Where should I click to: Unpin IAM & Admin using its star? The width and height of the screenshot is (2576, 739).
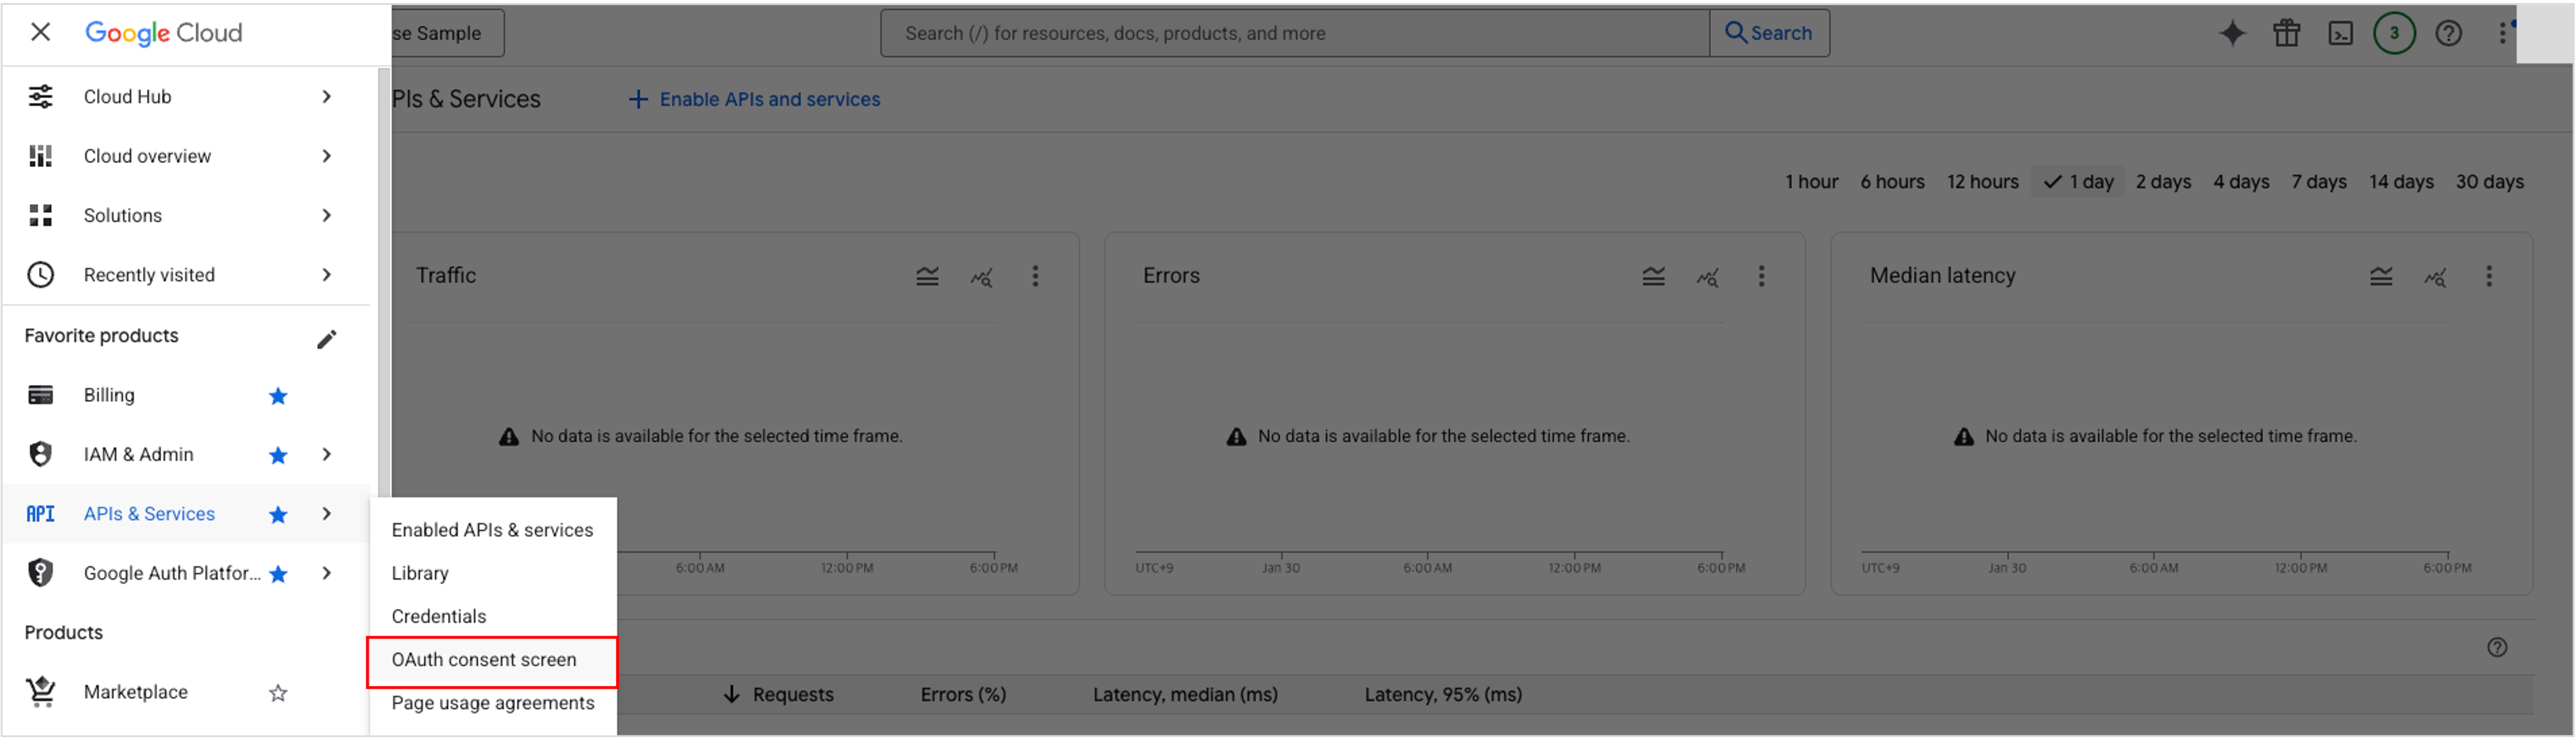278,455
